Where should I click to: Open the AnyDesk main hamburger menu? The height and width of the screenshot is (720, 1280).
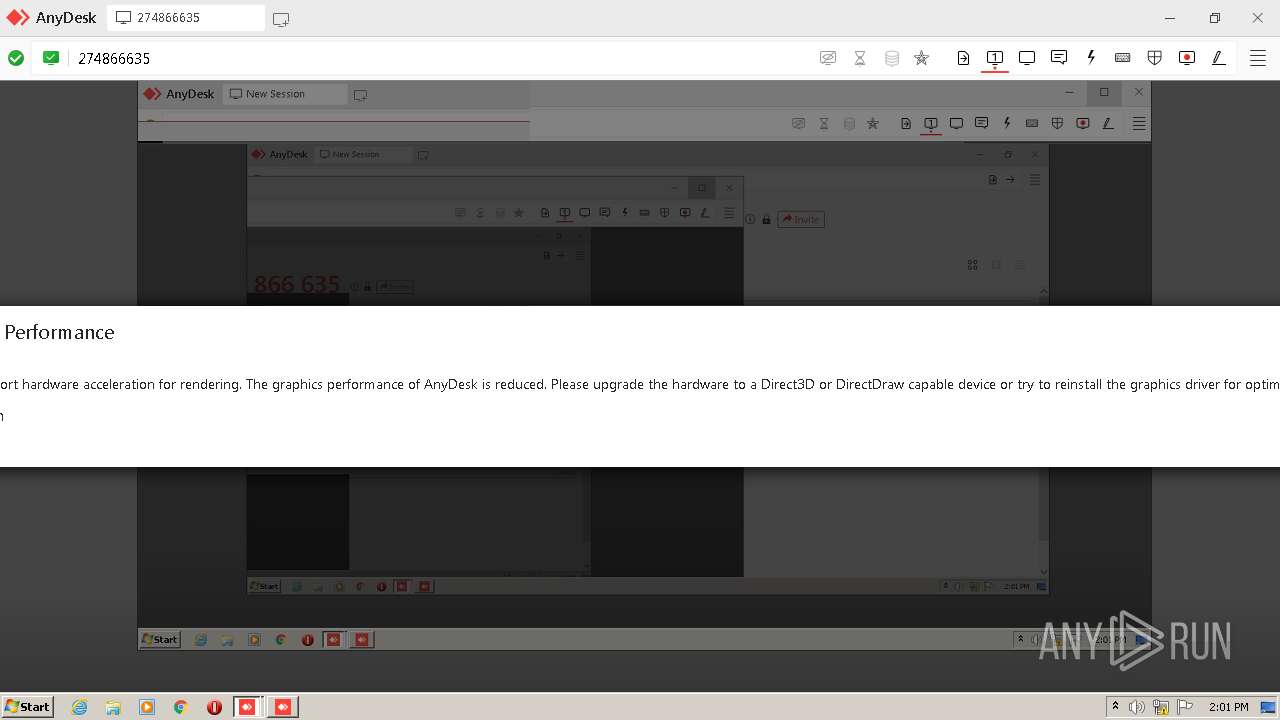pyautogui.click(x=1258, y=58)
